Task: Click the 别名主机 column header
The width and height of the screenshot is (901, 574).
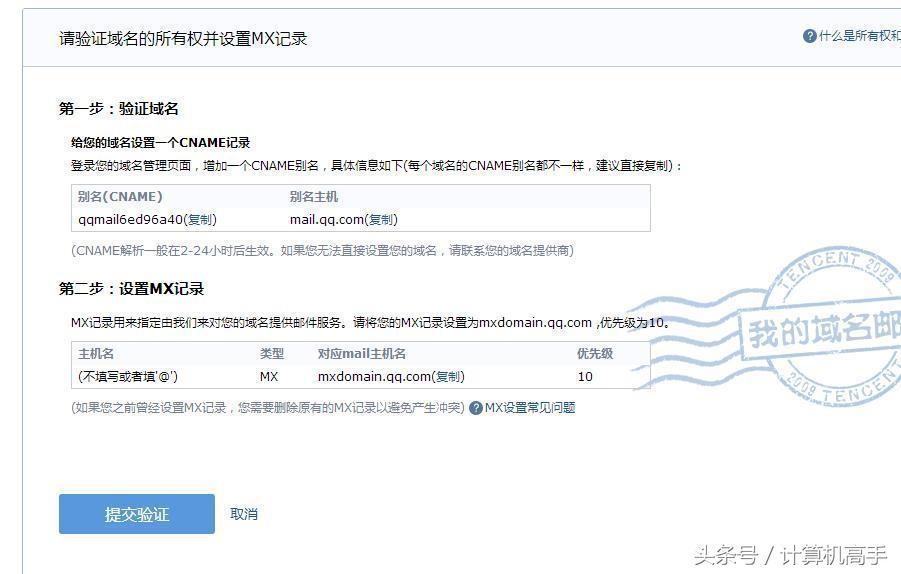Action: click(x=314, y=197)
